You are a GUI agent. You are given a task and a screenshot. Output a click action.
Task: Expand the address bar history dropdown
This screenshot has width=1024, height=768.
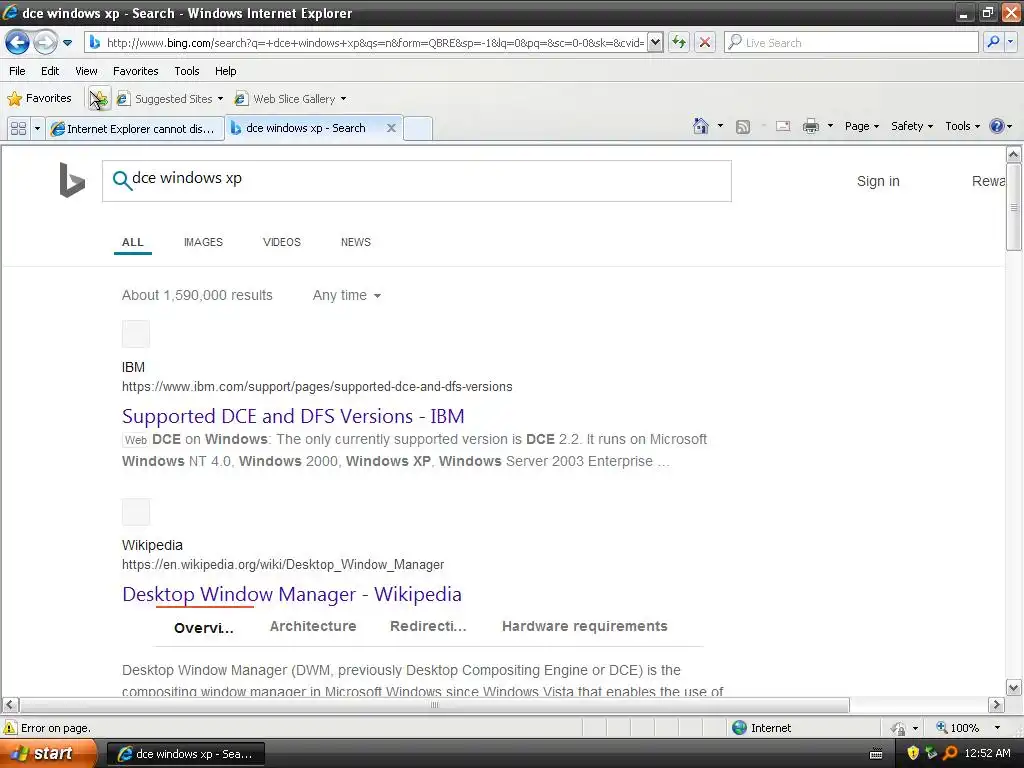(x=655, y=43)
